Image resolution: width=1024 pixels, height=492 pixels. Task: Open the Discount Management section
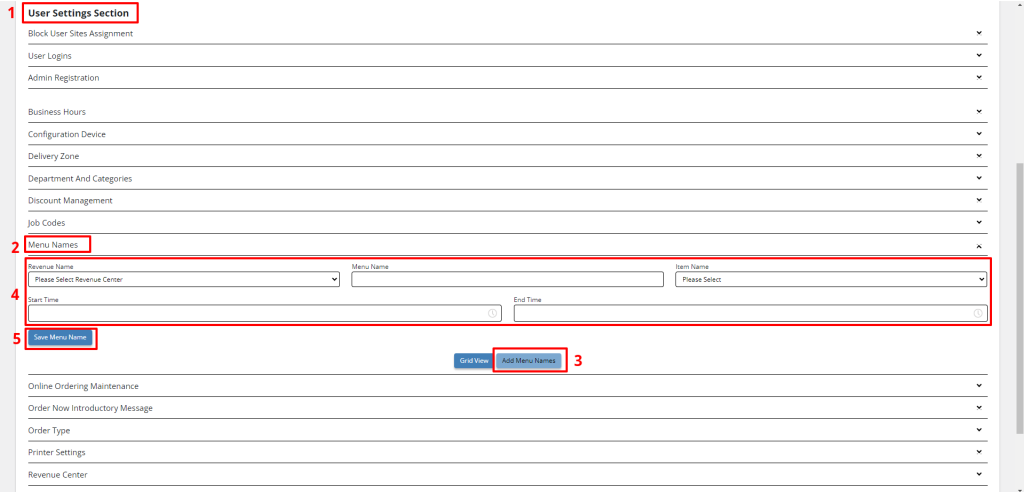979,200
